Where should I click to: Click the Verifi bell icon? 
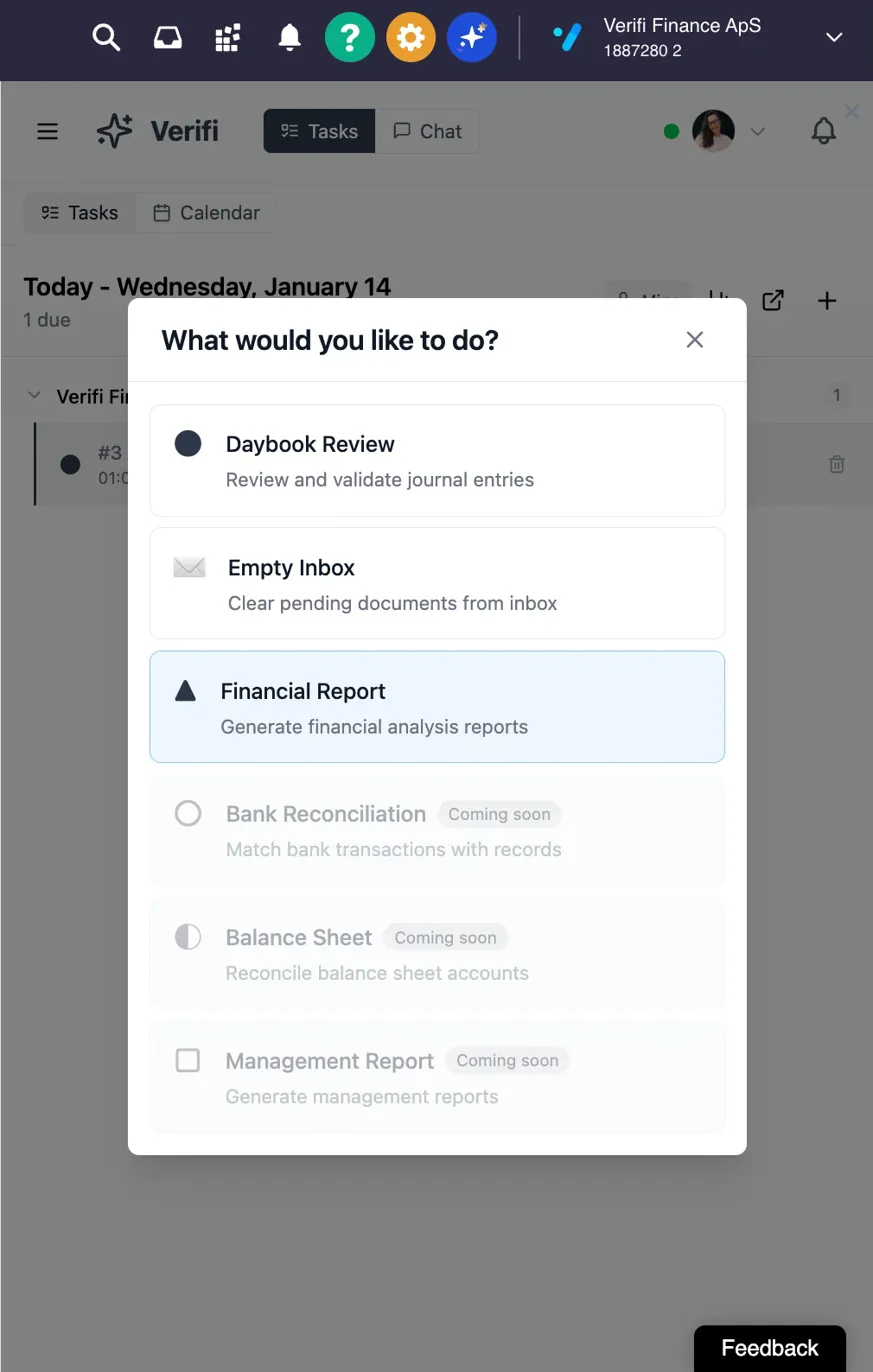click(x=823, y=131)
